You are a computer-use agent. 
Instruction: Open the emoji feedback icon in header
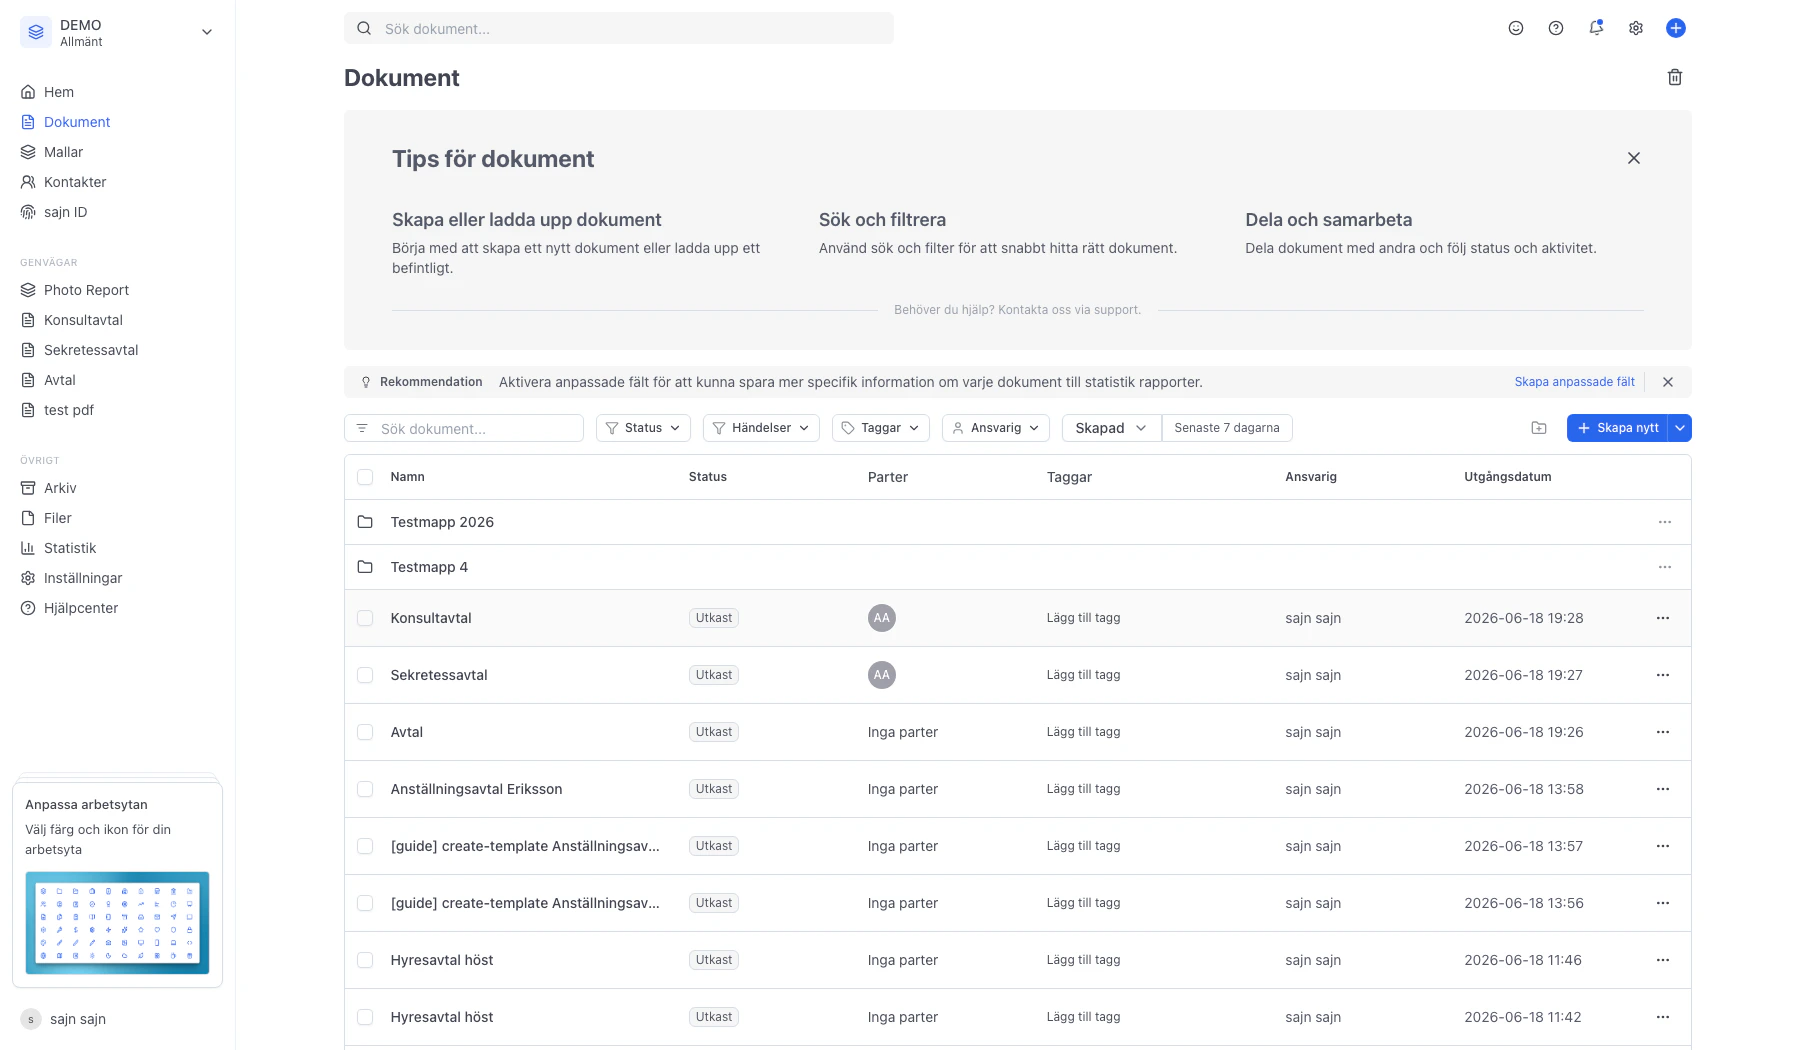[x=1516, y=28]
